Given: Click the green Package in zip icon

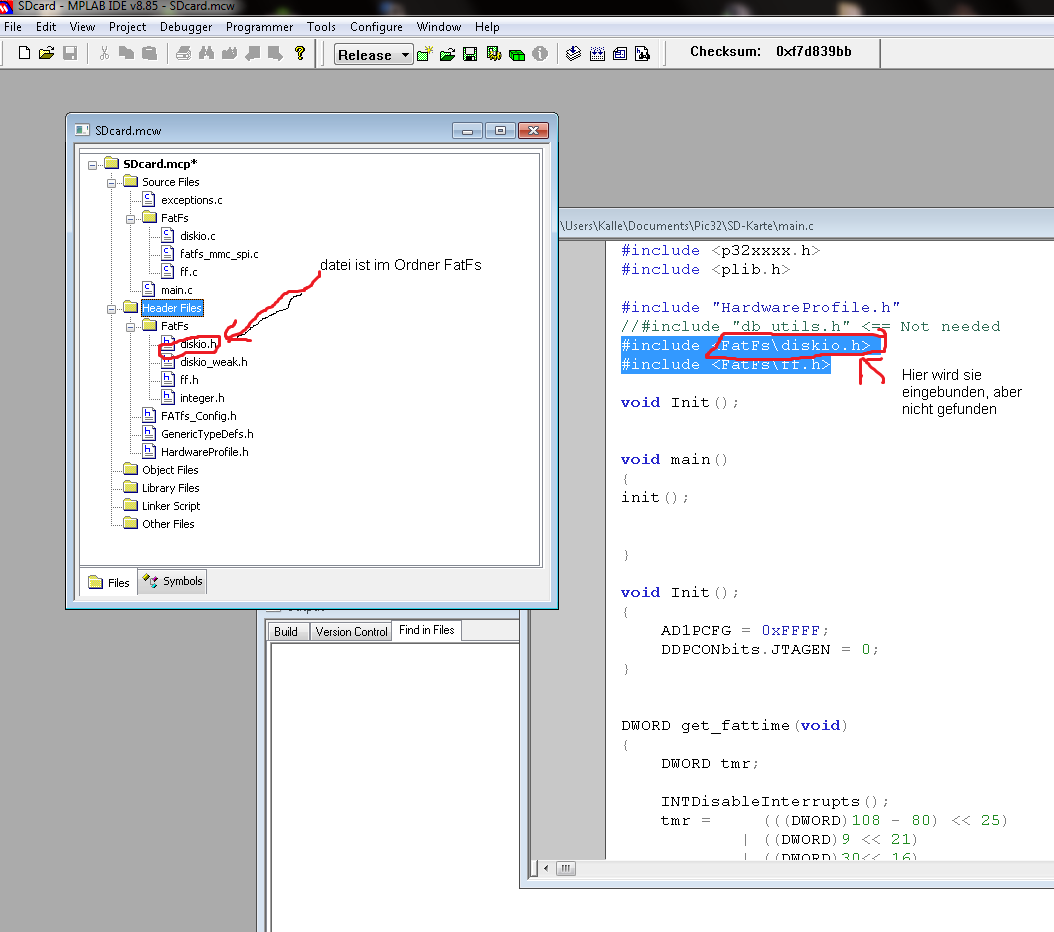Looking at the screenshot, I should click(517, 54).
